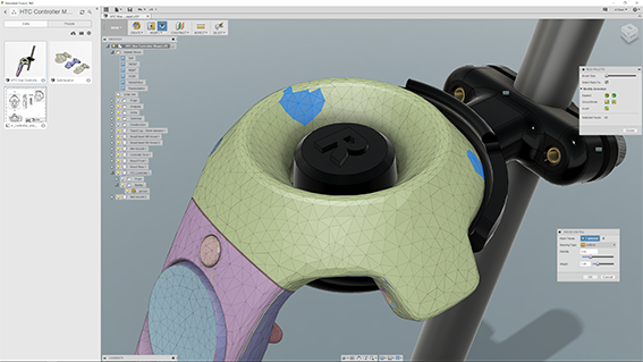Image resolution: width=643 pixels, height=362 pixels.
Task: Click the Save icon in the top bar
Action: pyautogui.click(x=130, y=9)
